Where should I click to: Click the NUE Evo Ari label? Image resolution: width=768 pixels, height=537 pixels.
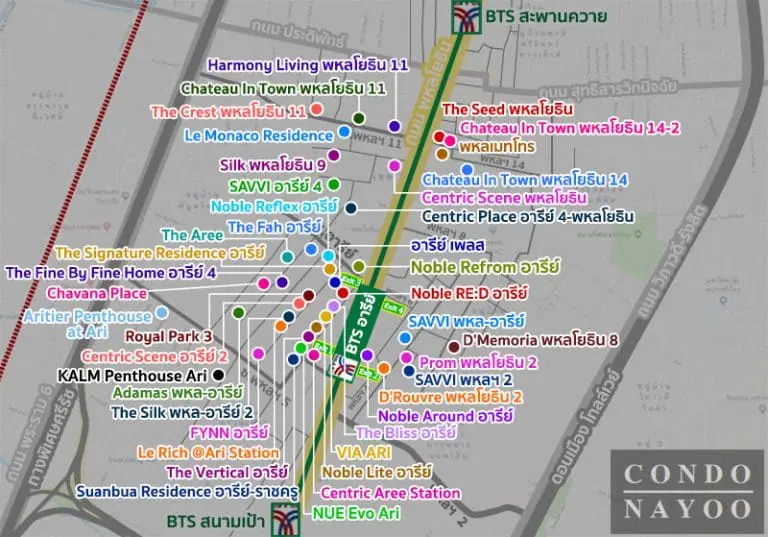pyautogui.click(x=356, y=513)
